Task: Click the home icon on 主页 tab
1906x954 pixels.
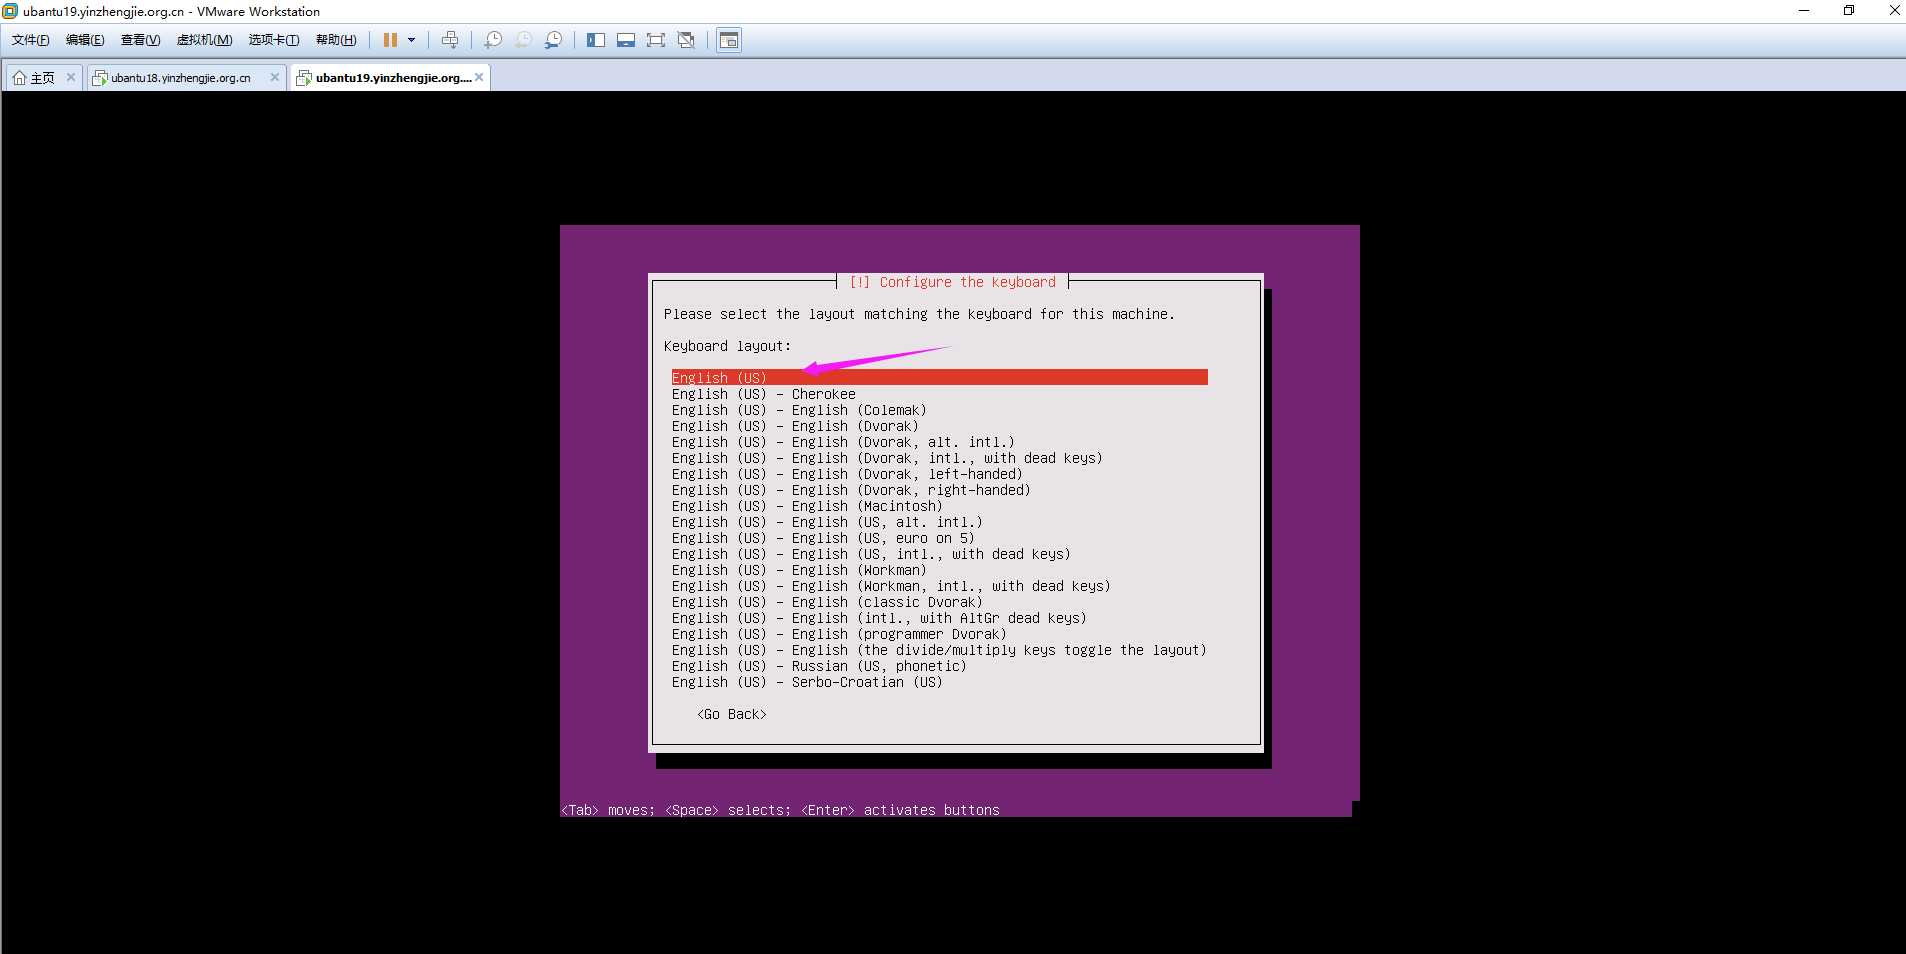Action: [19, 78]
